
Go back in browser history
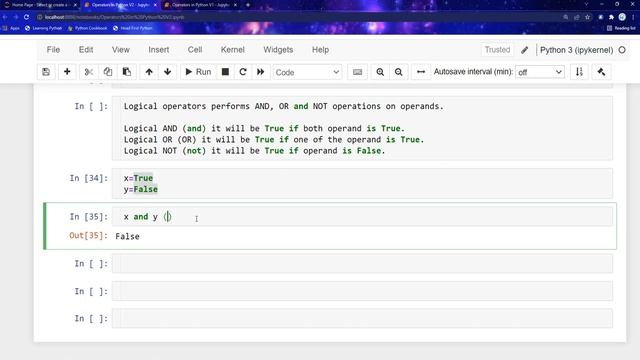(5, 17)
